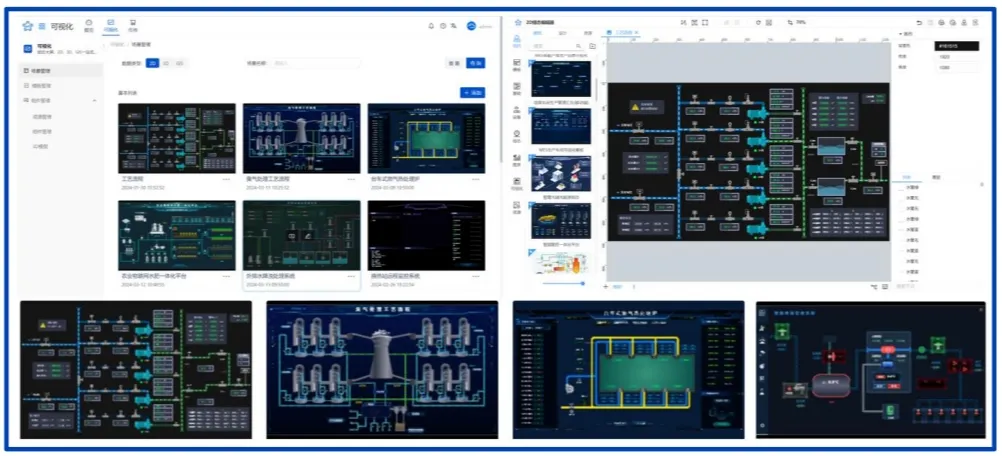Focus the template search box in editor
This screenshot has height=456, width=1002.
(557, 46)
